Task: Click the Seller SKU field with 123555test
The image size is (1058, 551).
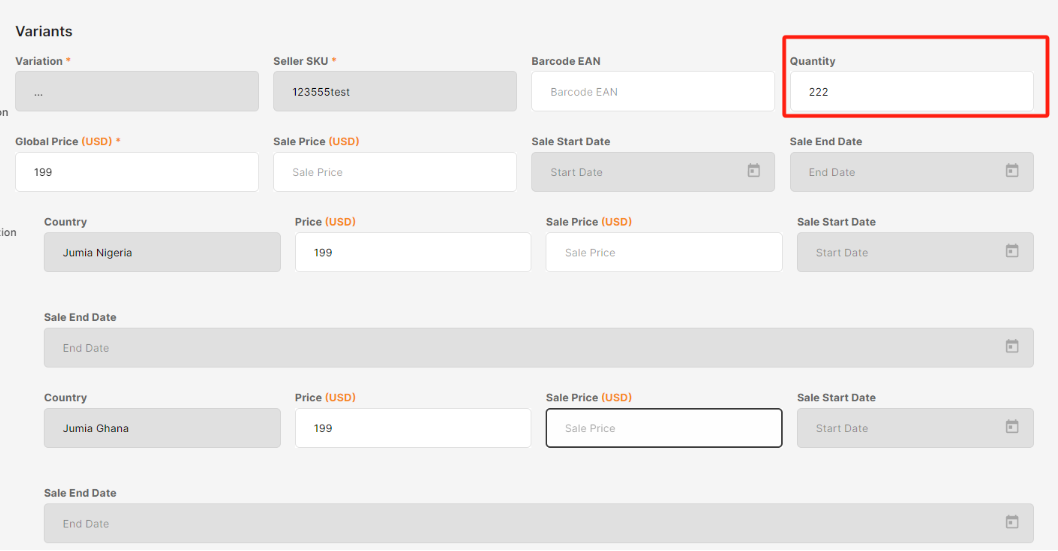Action: pyautogui.click(x=394, y=92)
